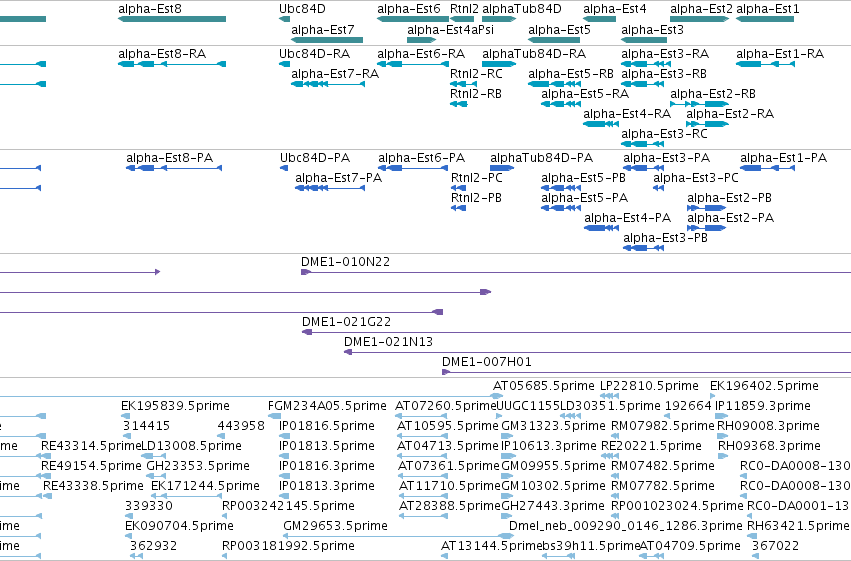Select the alpha-Est7 gene bar
The image size is (851, 561).
point(327,40)
